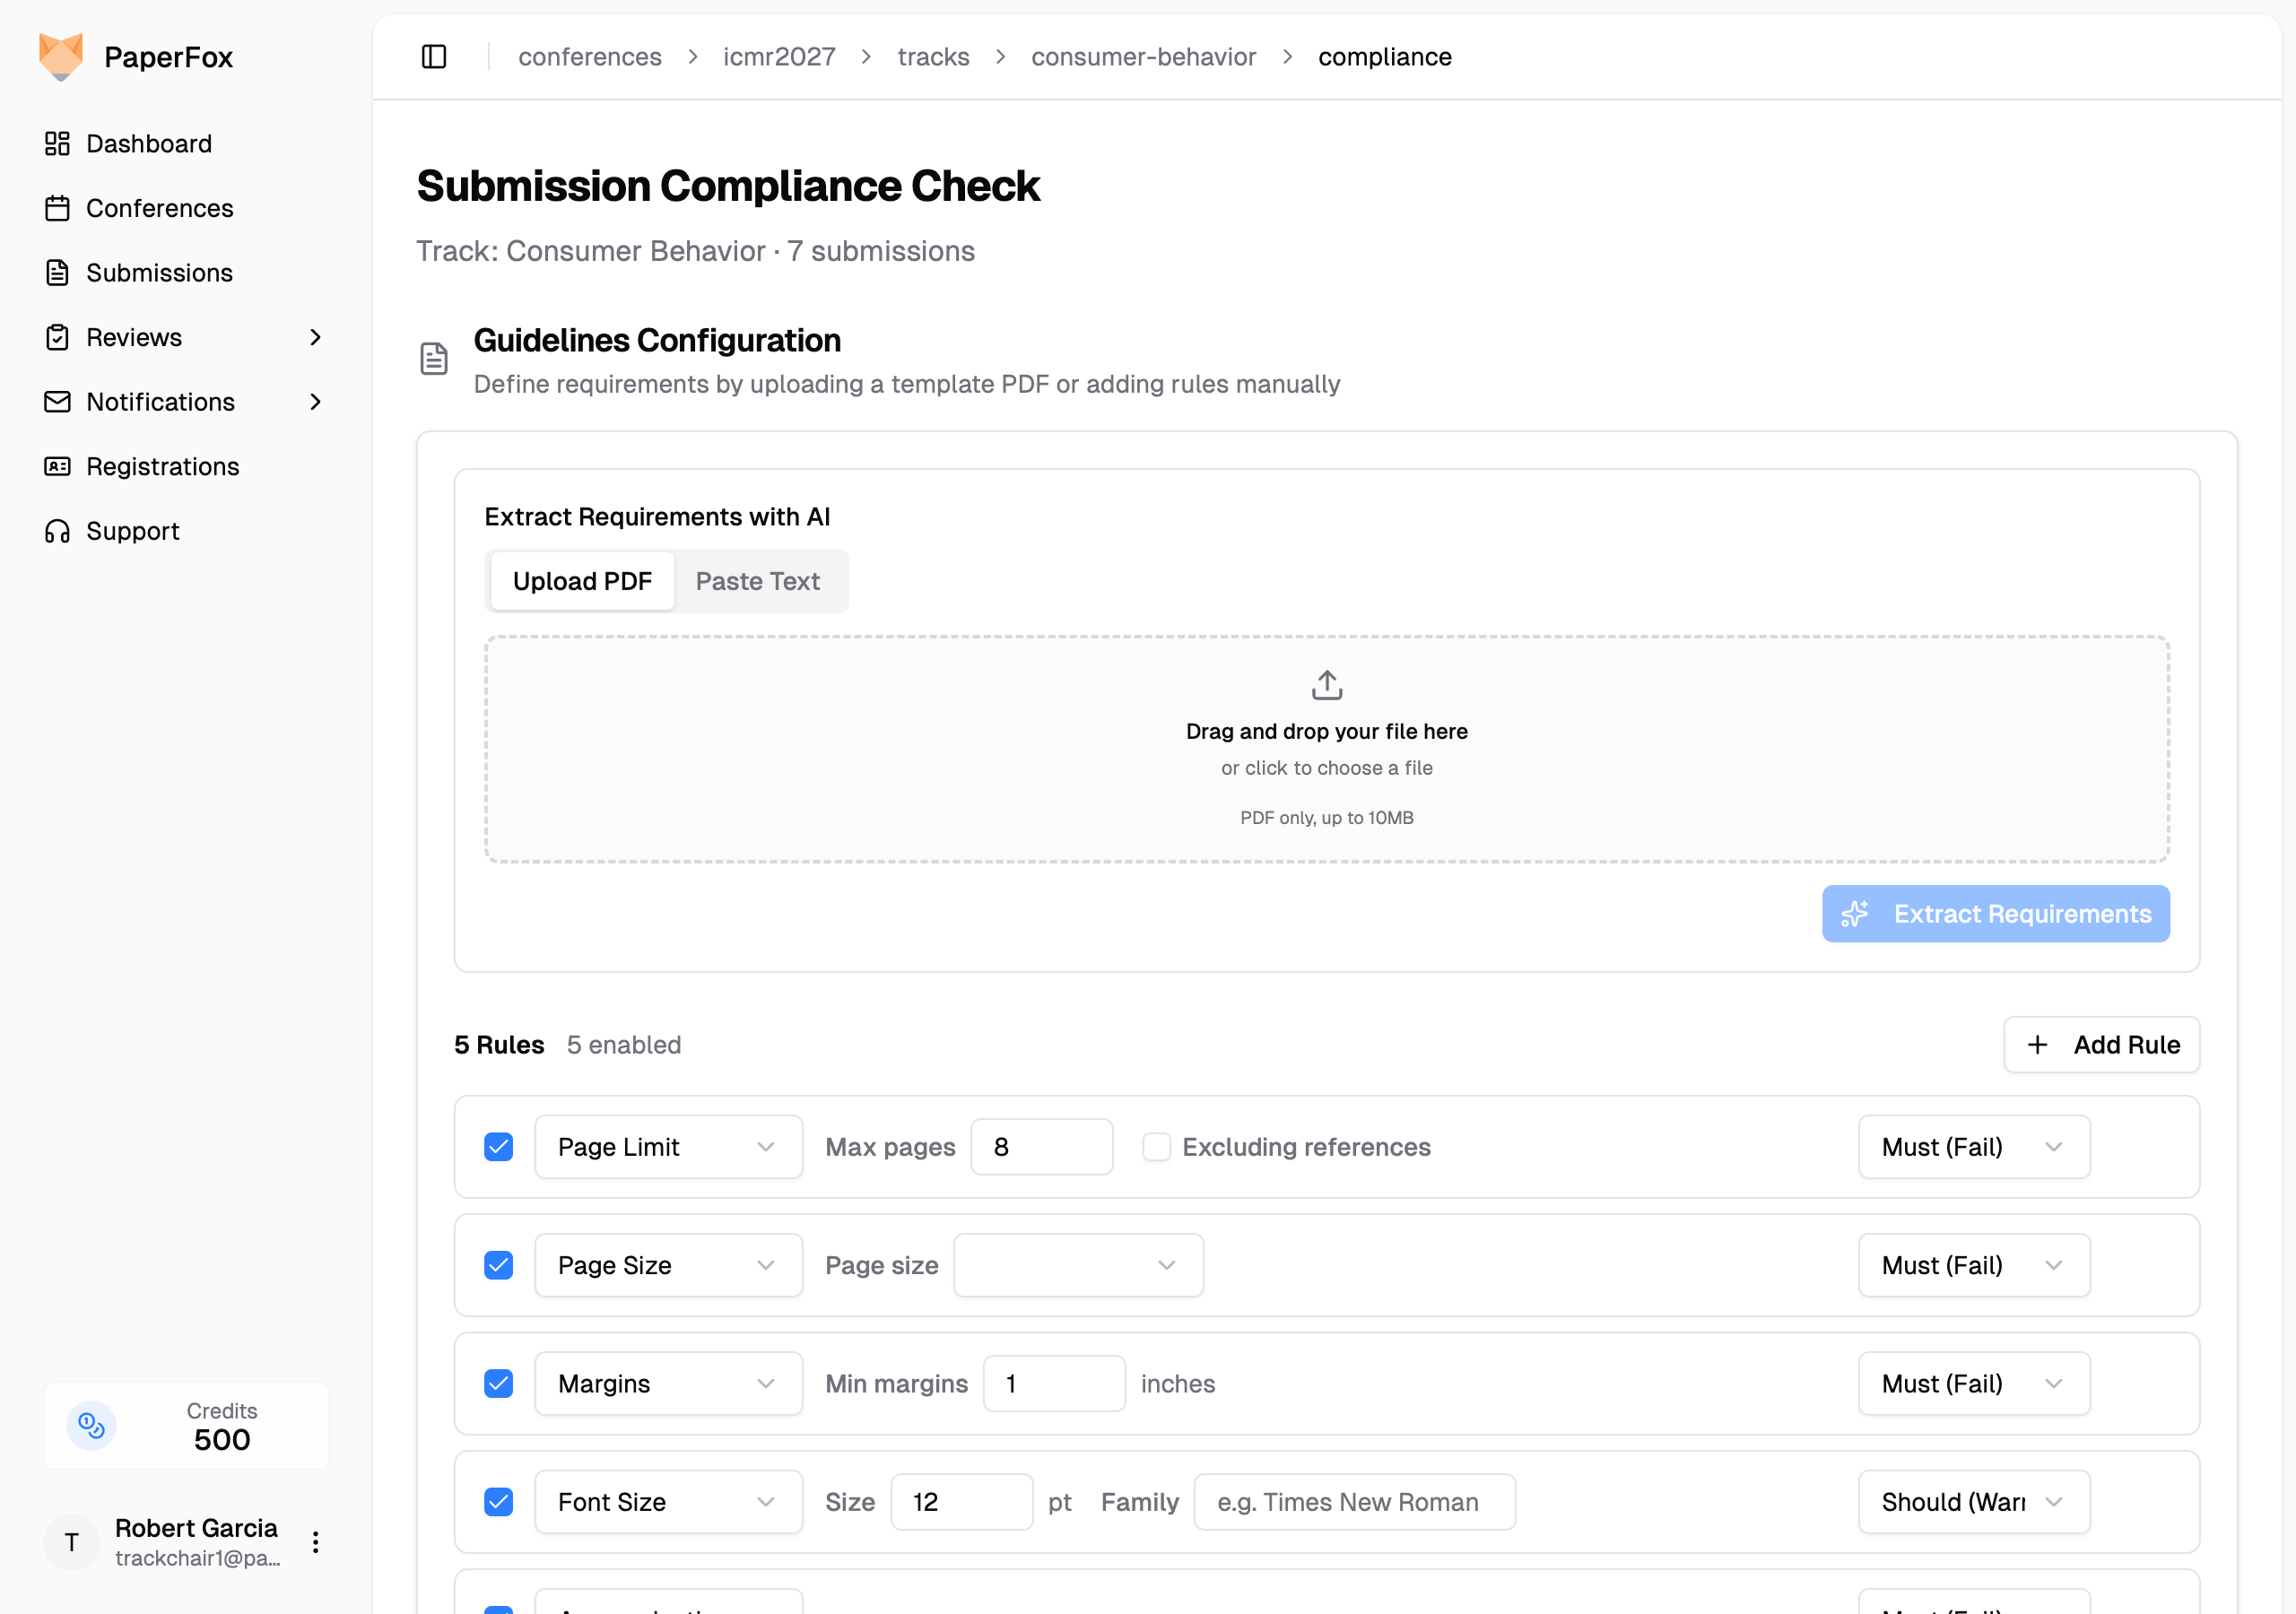2296x1614 pixels.
Task: Uncheck the Margins rule checkbox
Action: (498, 1384)
